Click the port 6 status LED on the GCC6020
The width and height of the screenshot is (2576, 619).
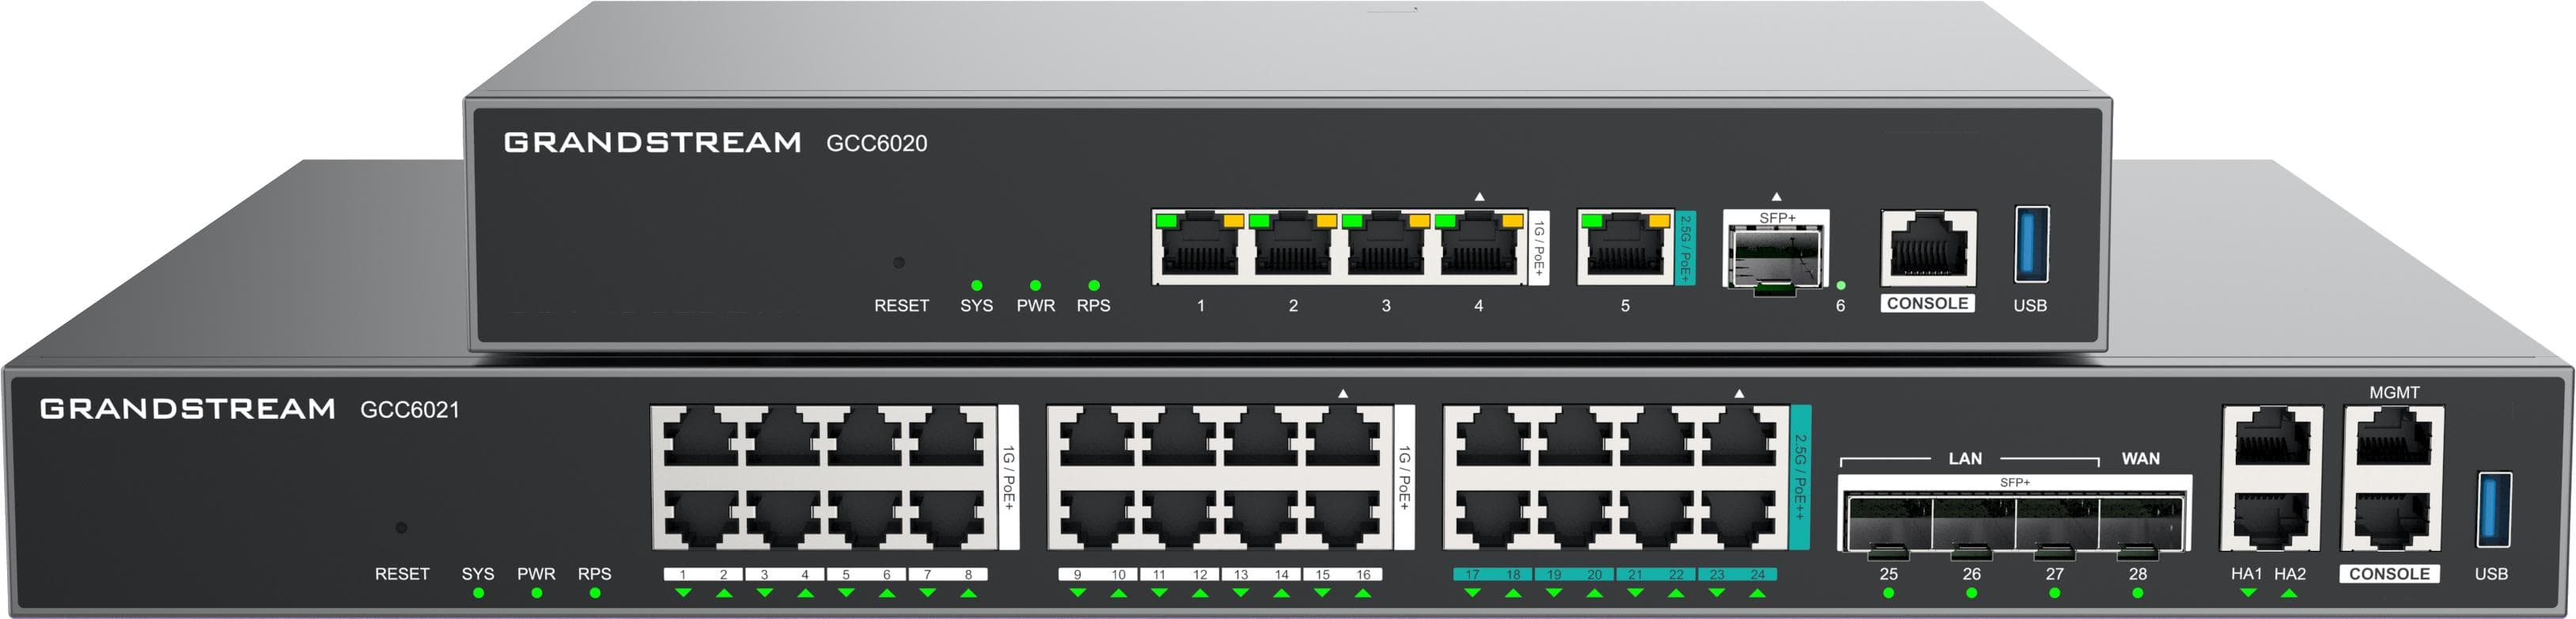(1841, 286)
